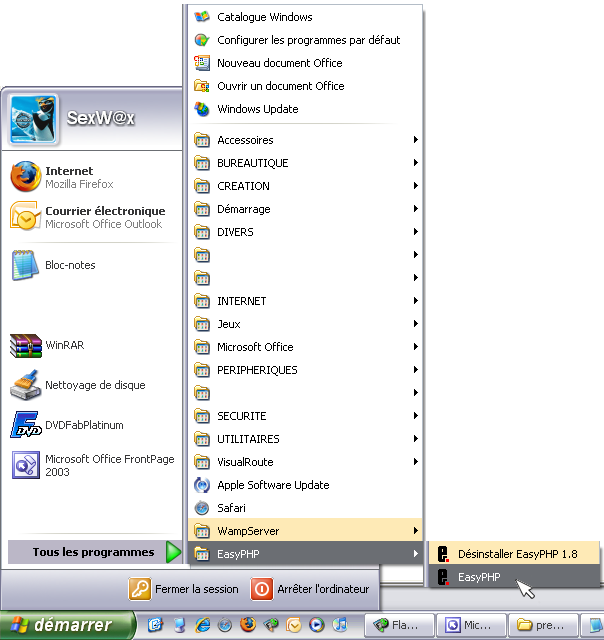The height and width of the screenshot is (640, 604).
Task: Open the UTILITAIRES program group
Action: [305, 439]
